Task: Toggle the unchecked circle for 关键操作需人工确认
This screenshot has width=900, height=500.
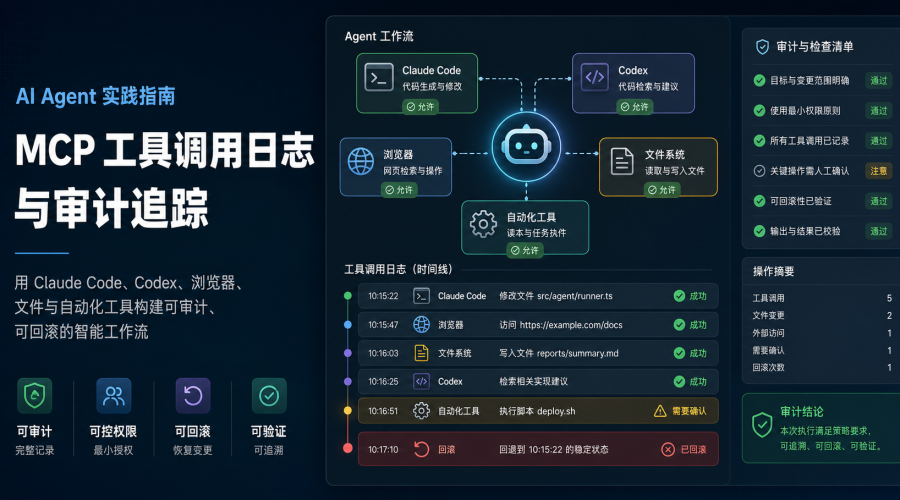Action: (759, 170)
